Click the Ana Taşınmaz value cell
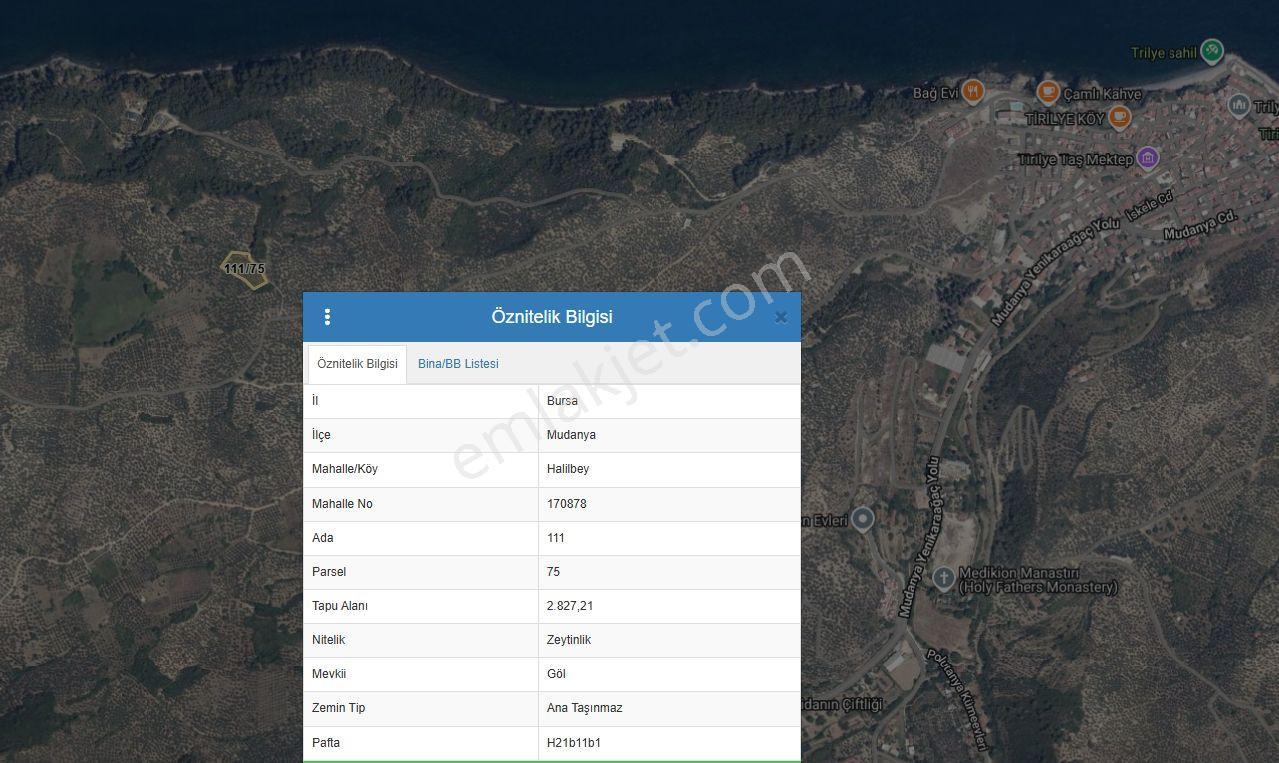 (669, 708)
